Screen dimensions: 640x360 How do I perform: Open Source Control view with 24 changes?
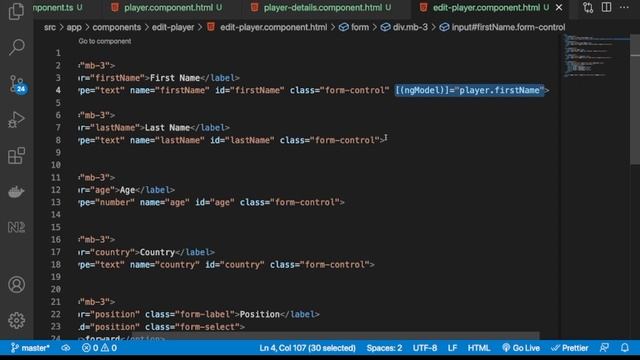[x=17, y=84]
